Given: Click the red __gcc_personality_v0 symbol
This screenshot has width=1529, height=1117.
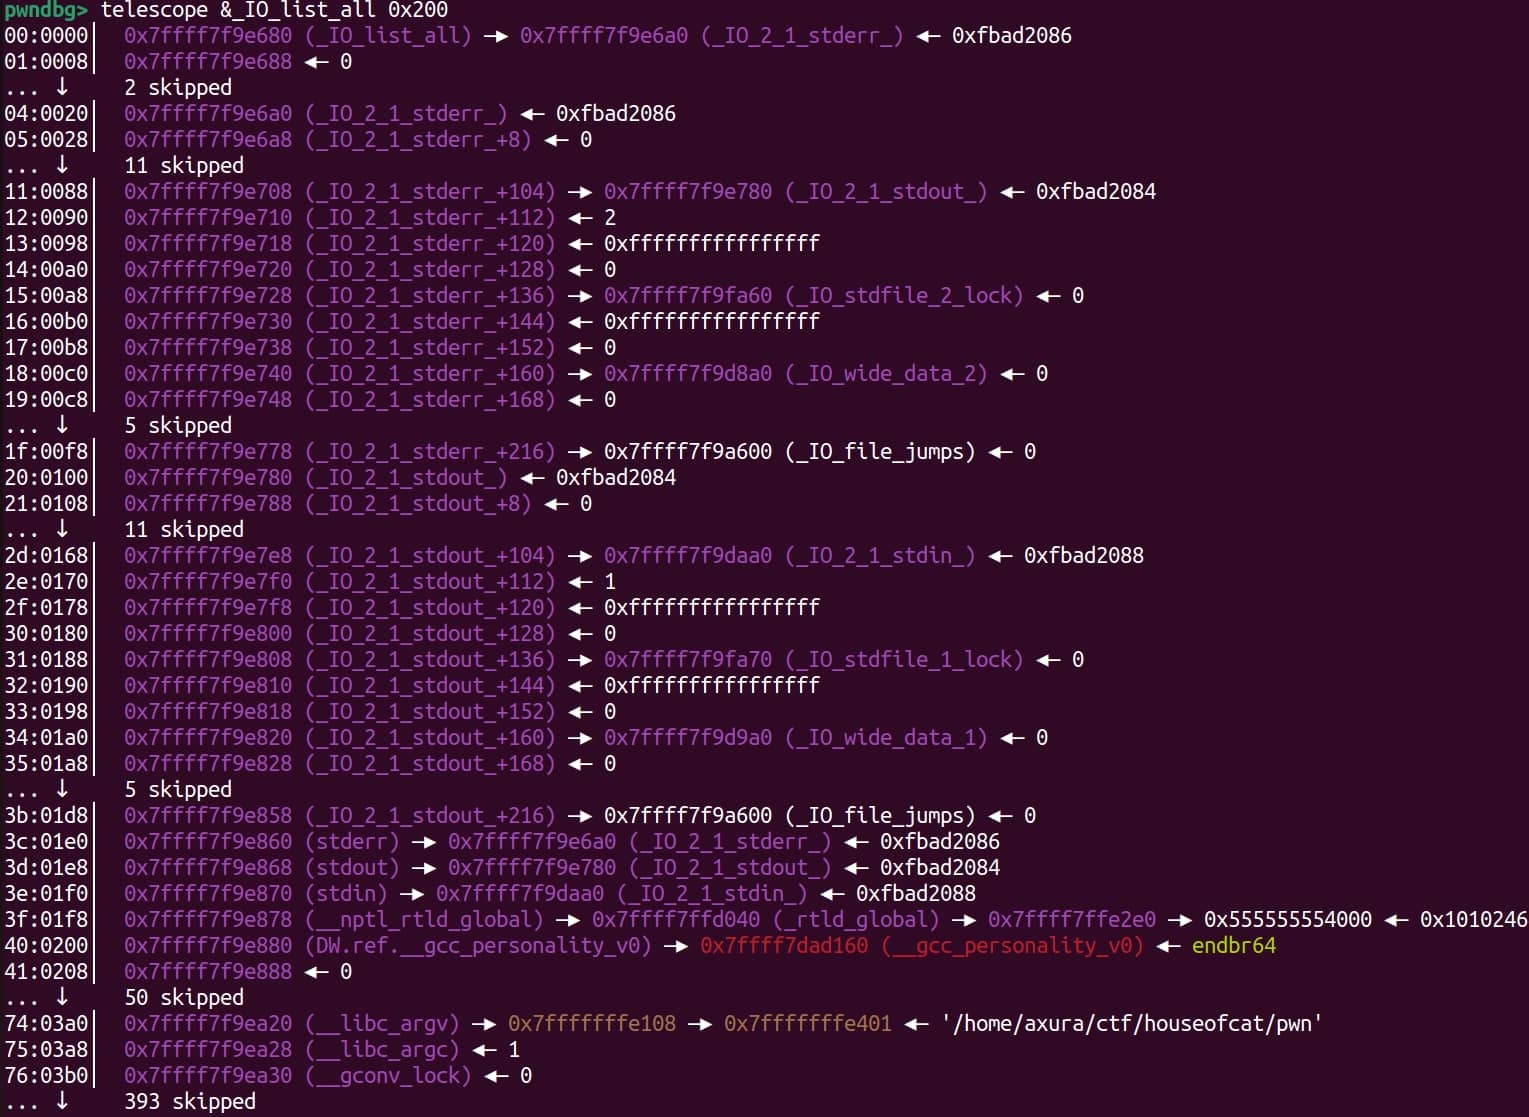Looking at the screenshot, I should [1012, 945].
